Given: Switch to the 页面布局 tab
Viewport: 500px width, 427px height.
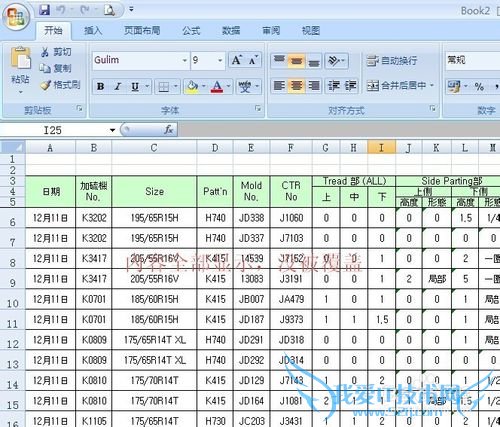Looking at the screenshot, I should tap(142, 31).
